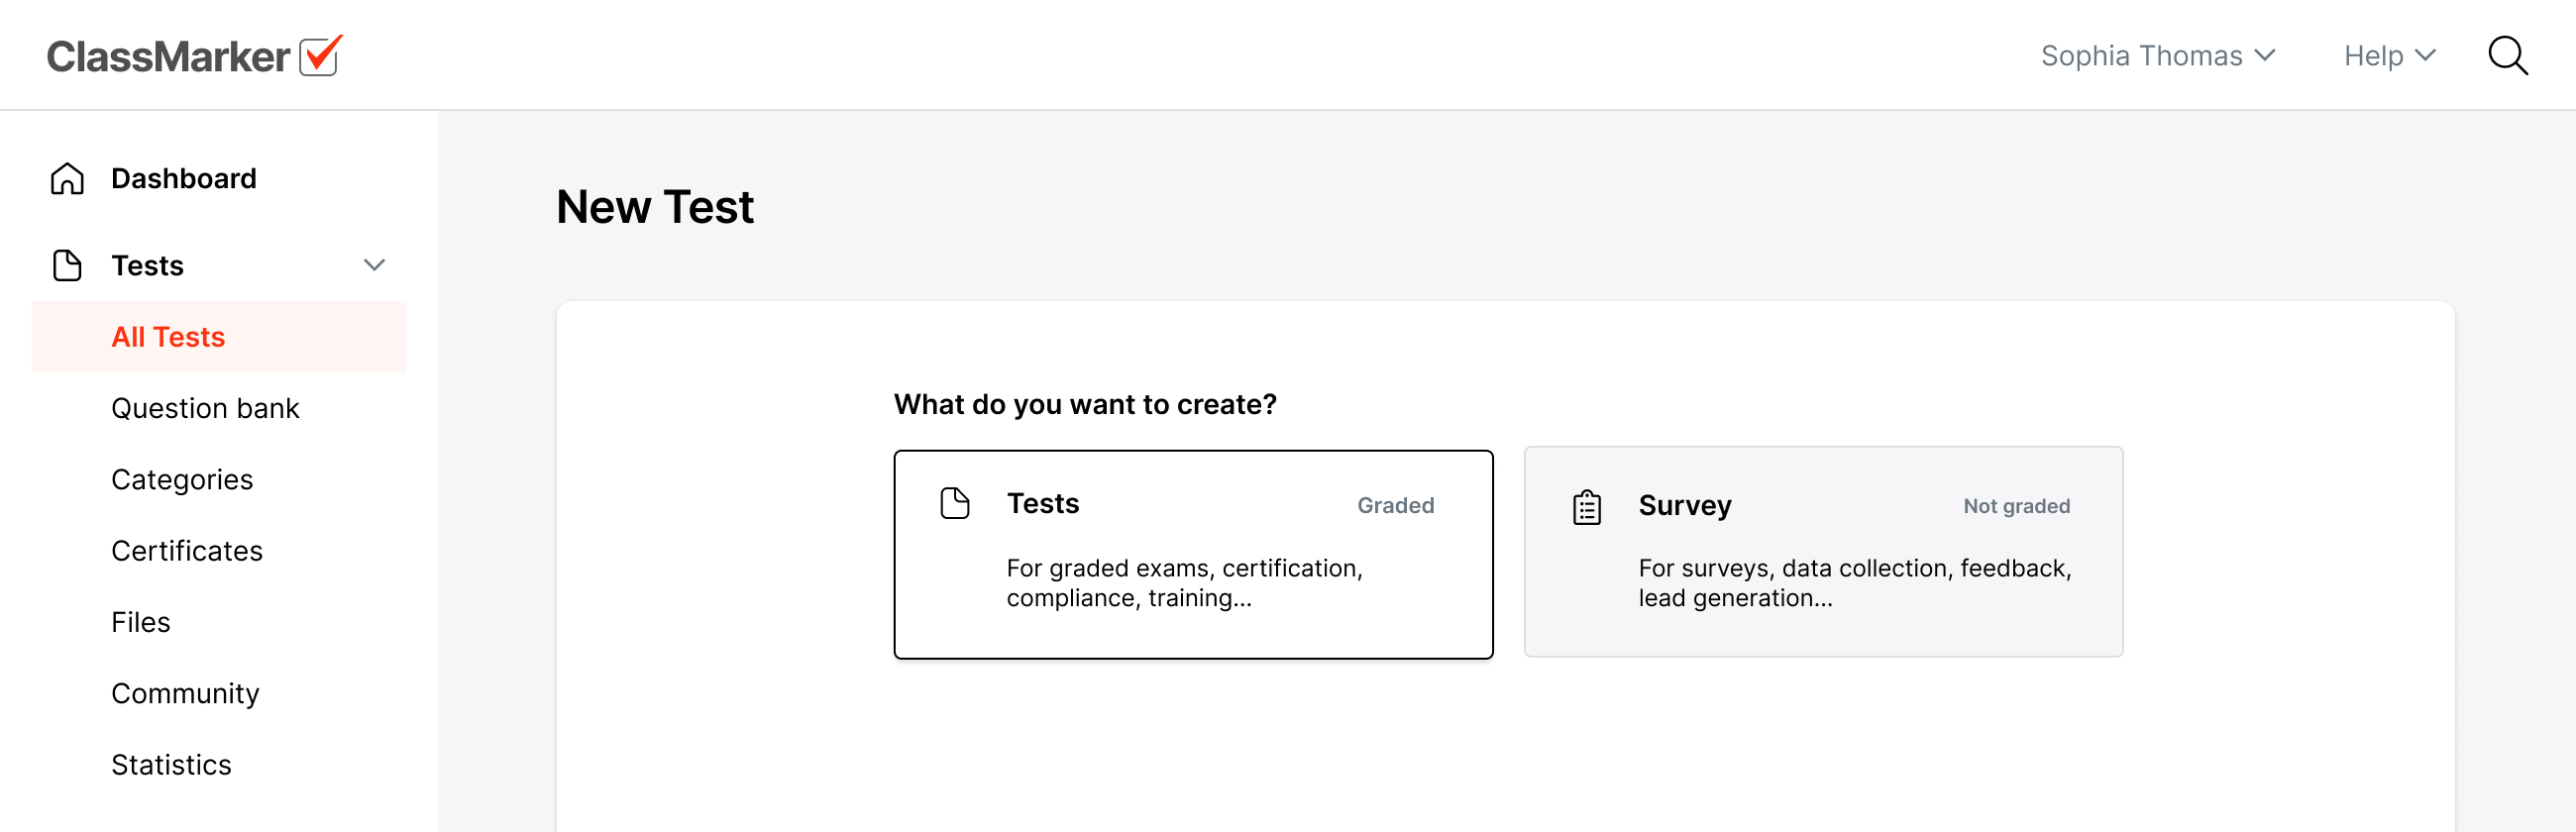
Task: View the Statistics page
Action: (x=171, y=764)
